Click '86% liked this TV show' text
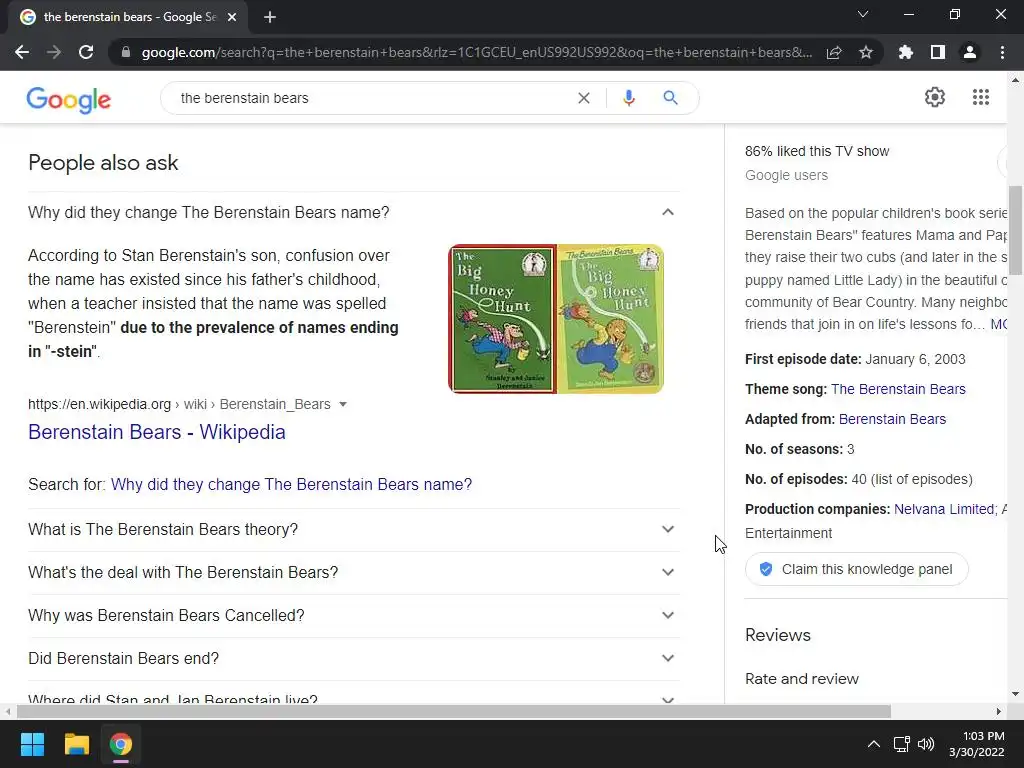 tap(817, 152)
